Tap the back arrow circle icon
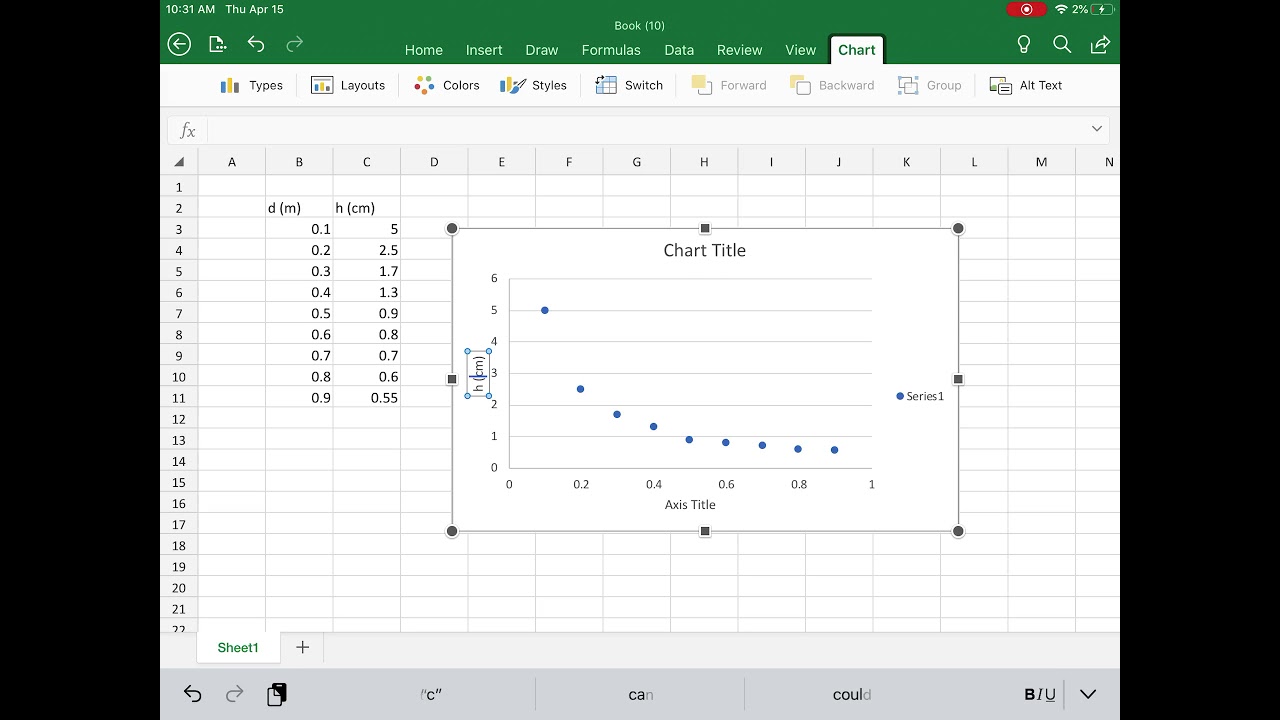This screenshot has height=720, width=1280. pos(179,44)
